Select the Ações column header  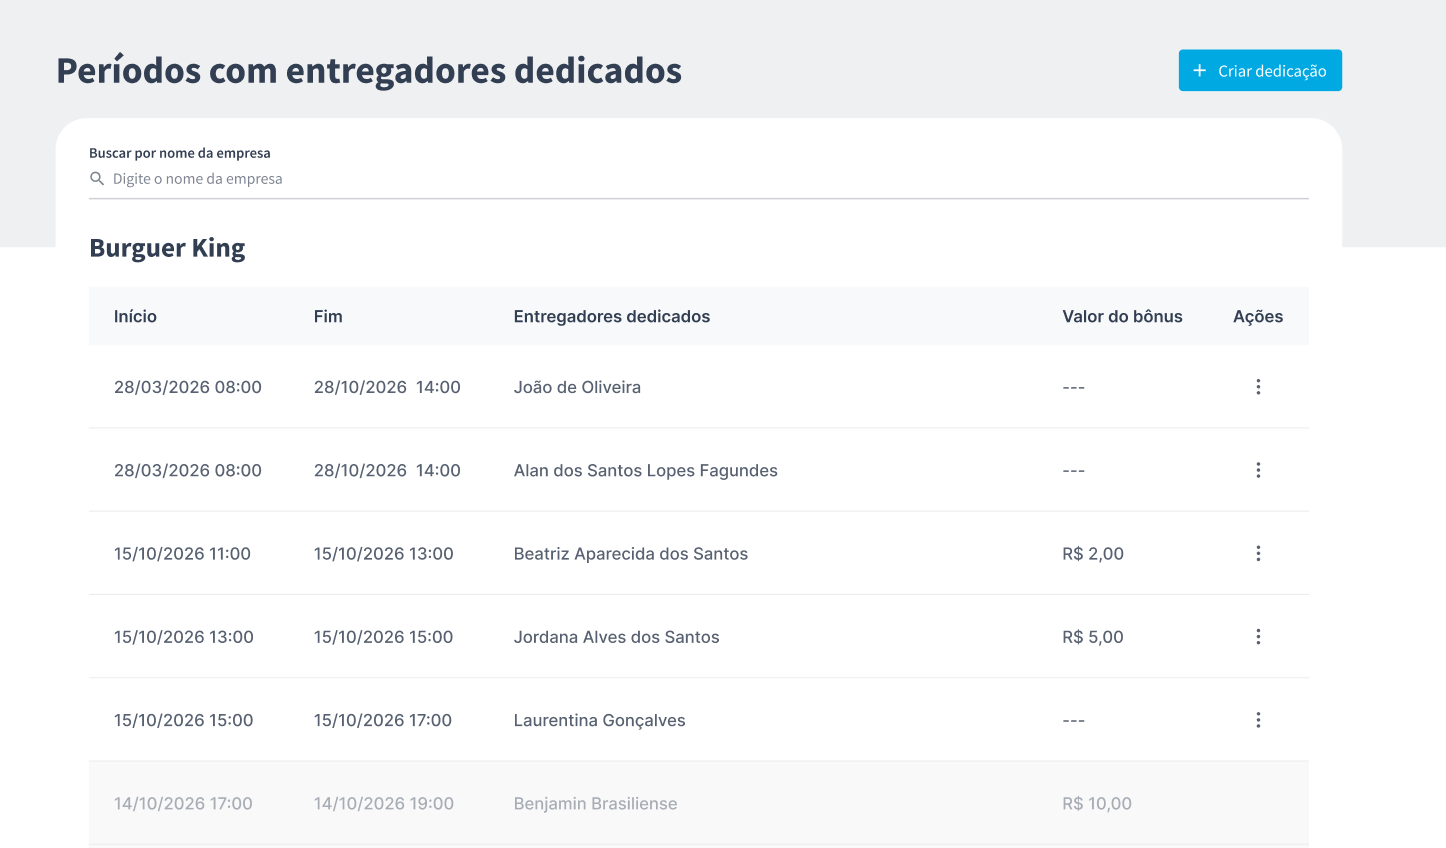coord(1258,316)
